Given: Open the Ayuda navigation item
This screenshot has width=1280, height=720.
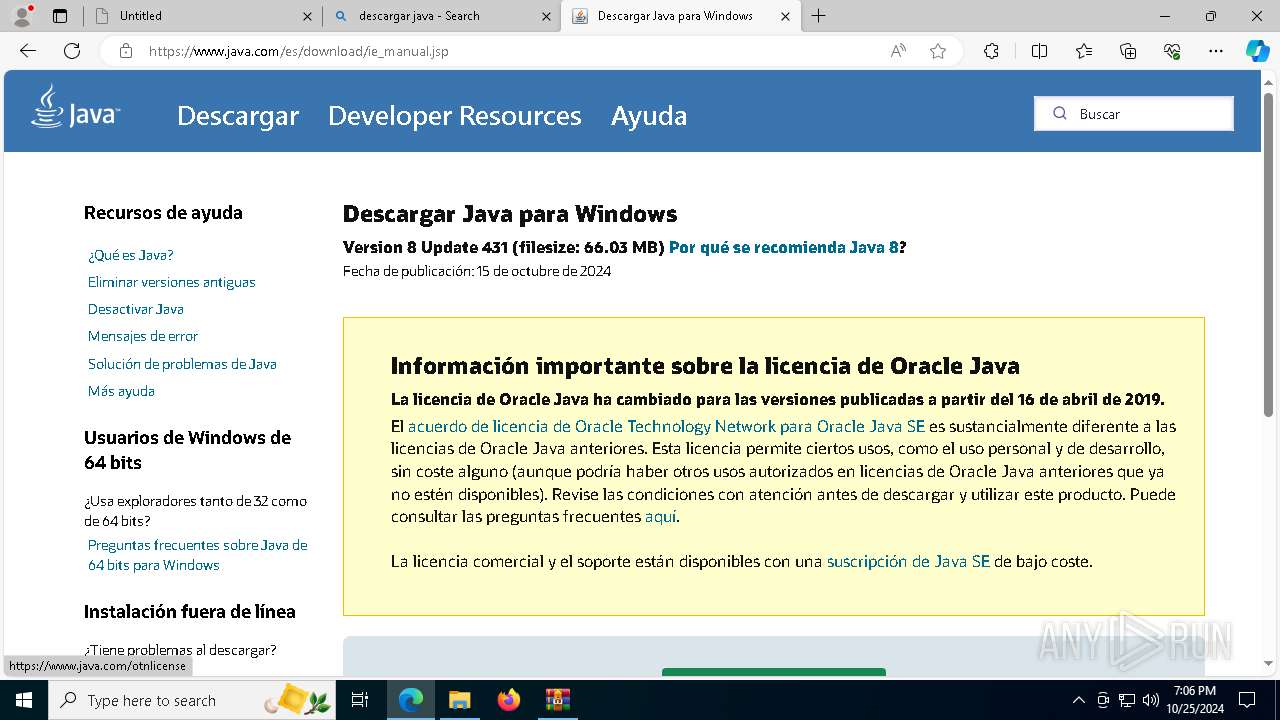Looking at the screenshot, I should [x=649, y=116].
